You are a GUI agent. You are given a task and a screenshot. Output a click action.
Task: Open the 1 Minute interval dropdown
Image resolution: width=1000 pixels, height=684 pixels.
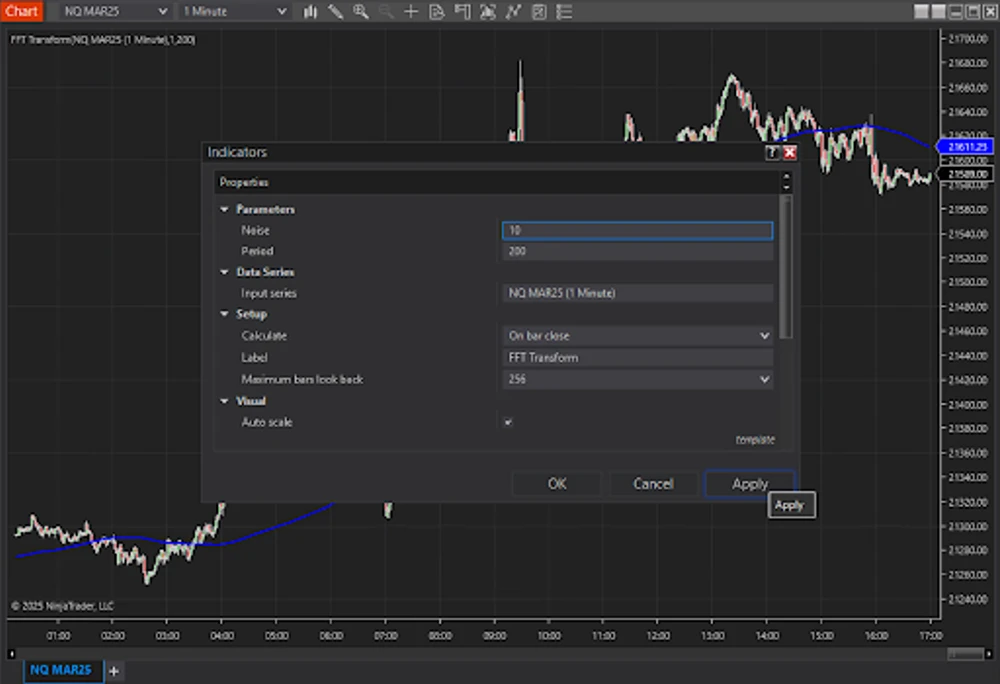234,11
